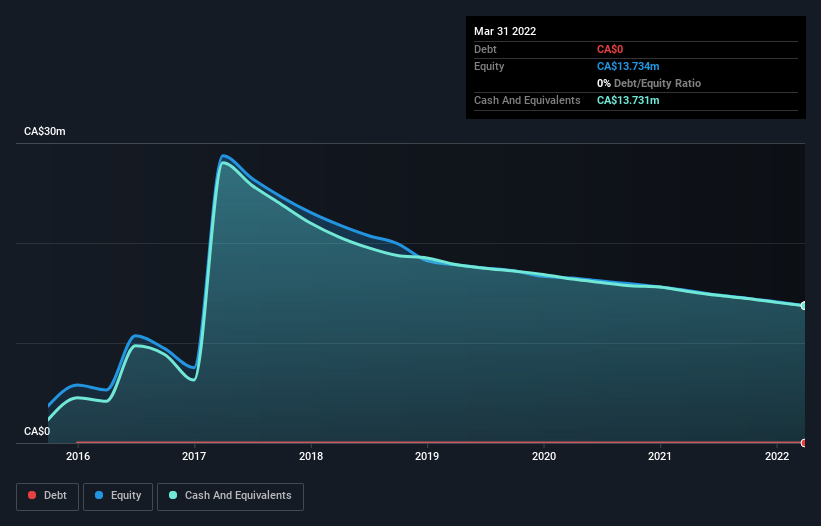Click the red Debt legend dot

[x=32, y=495]
